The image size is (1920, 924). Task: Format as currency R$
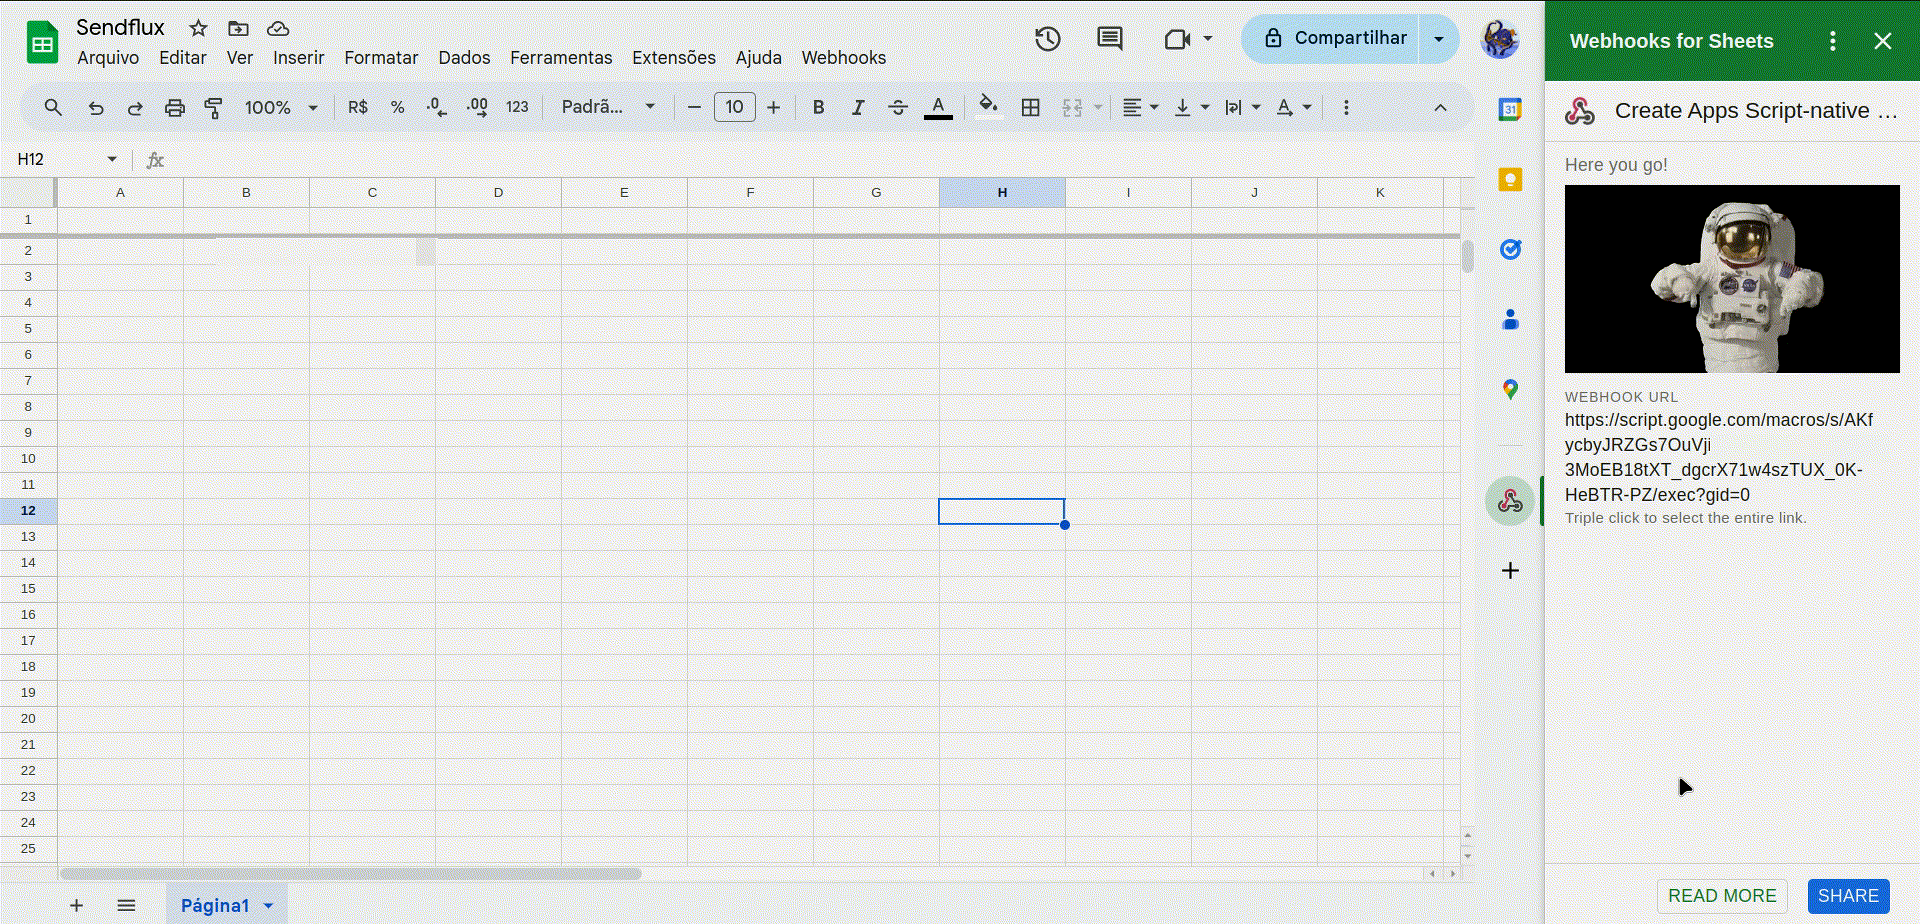pyautogui.click(x=358, y=107)
